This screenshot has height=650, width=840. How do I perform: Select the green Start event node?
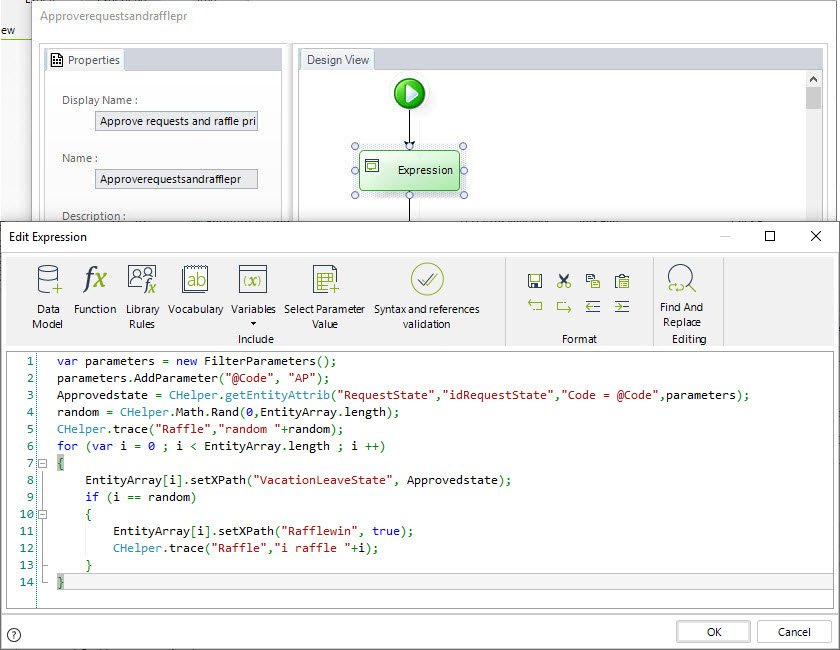[x=409, y=94]
